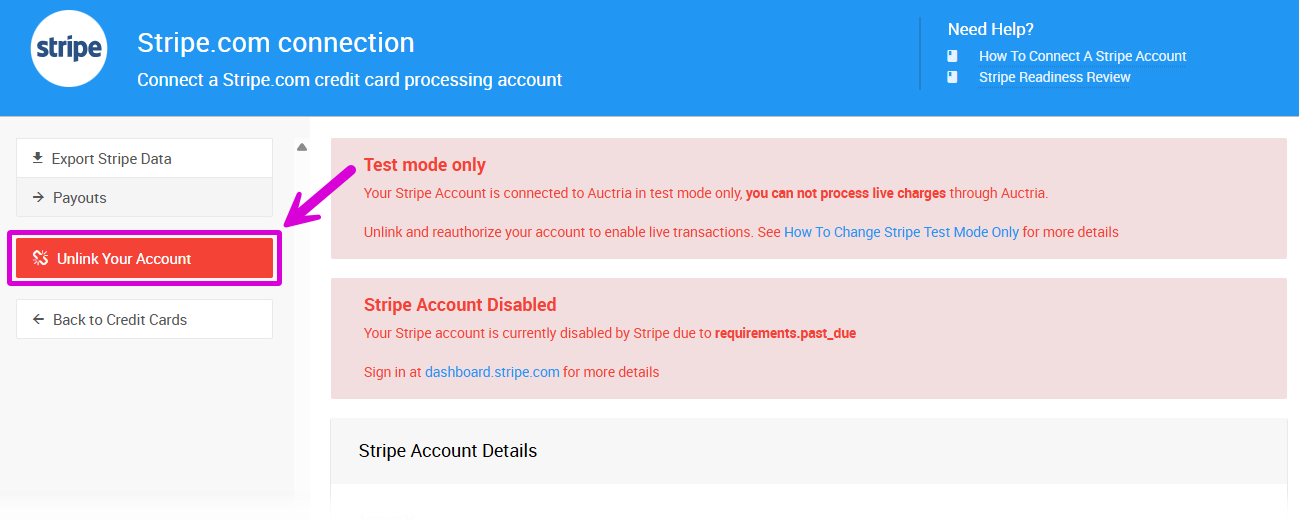
Task: Return via the Back to Credit Cards button
Action: tap(120, 320)
